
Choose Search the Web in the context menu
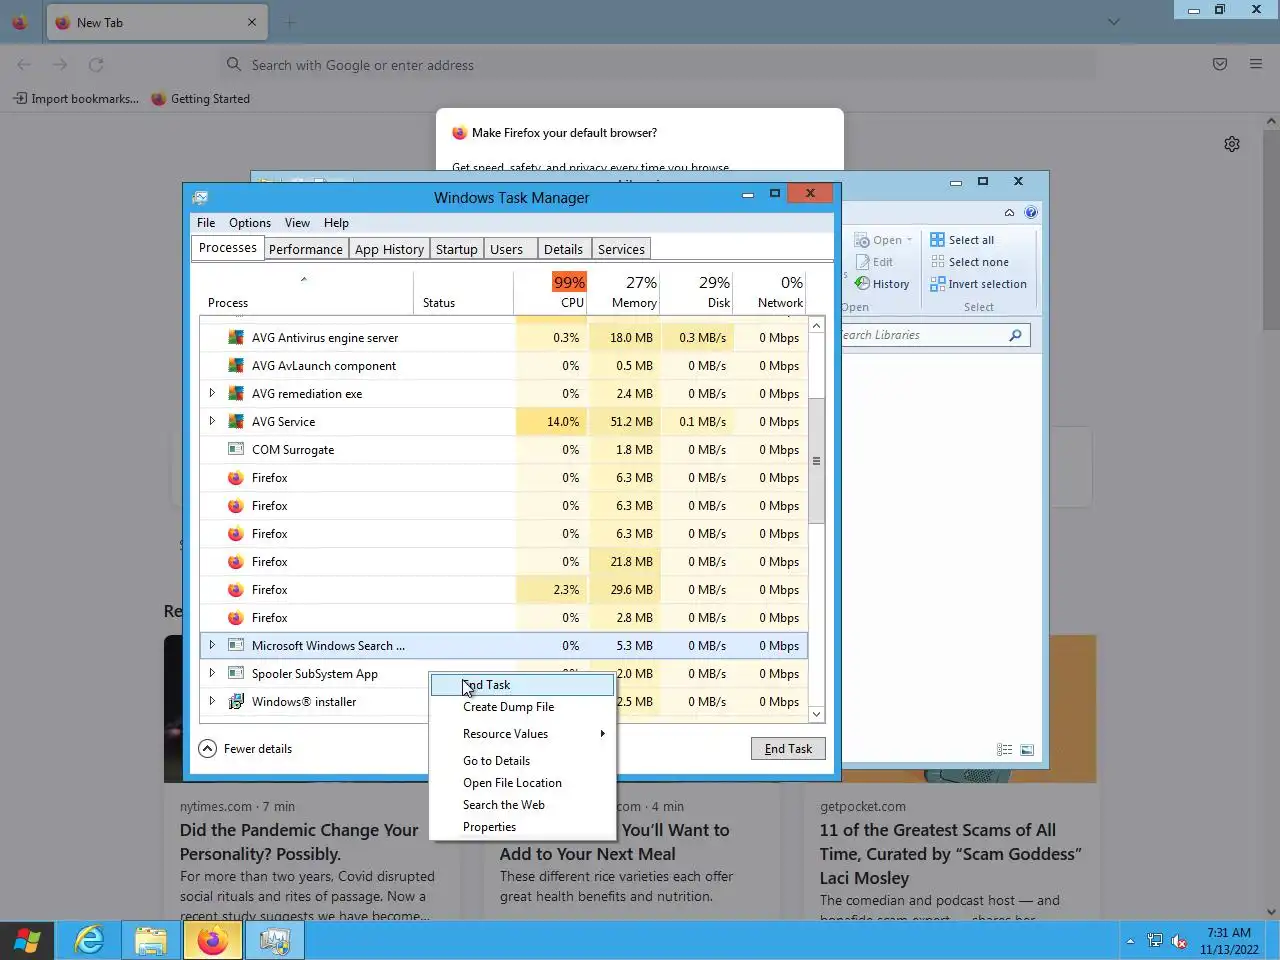tap(522, 805)
